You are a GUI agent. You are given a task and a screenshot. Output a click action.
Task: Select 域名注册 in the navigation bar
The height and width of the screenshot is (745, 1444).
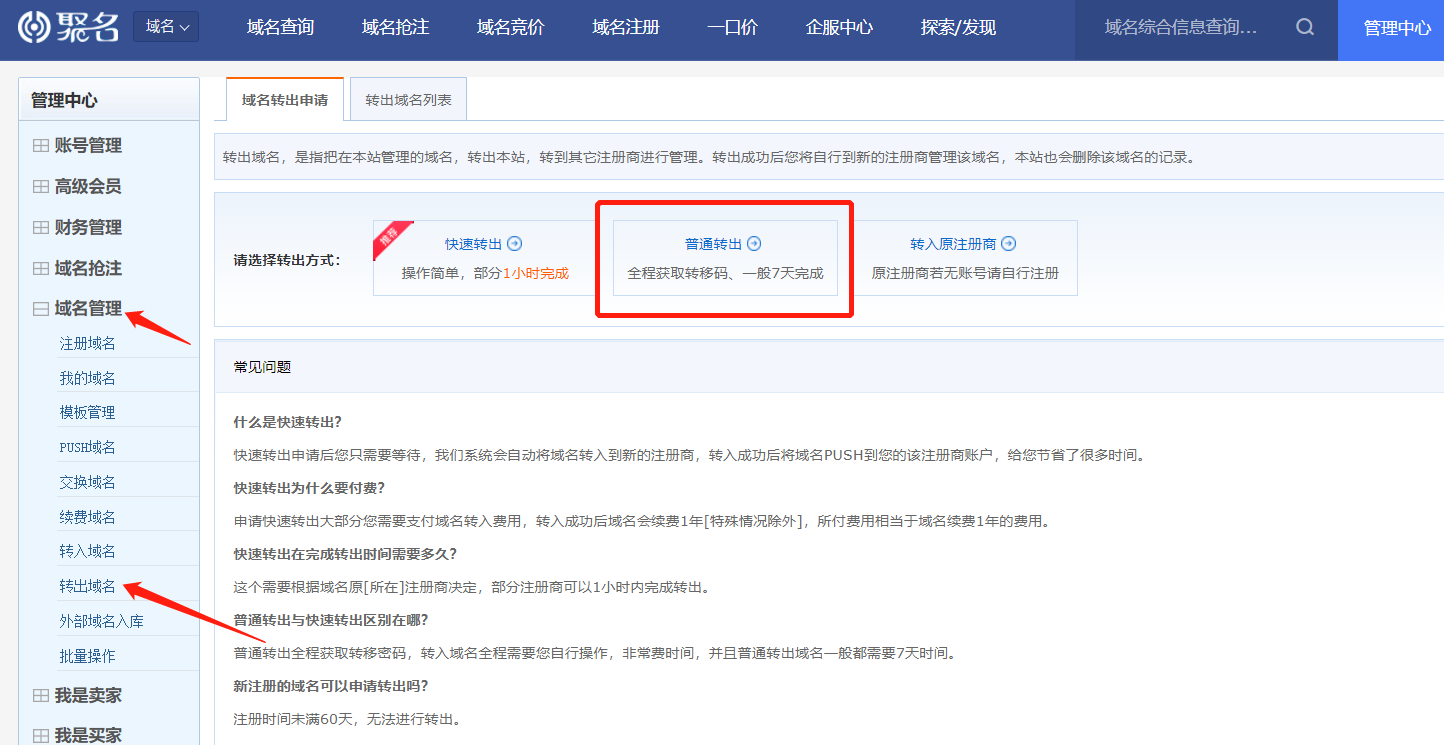(x=626, y=28)
